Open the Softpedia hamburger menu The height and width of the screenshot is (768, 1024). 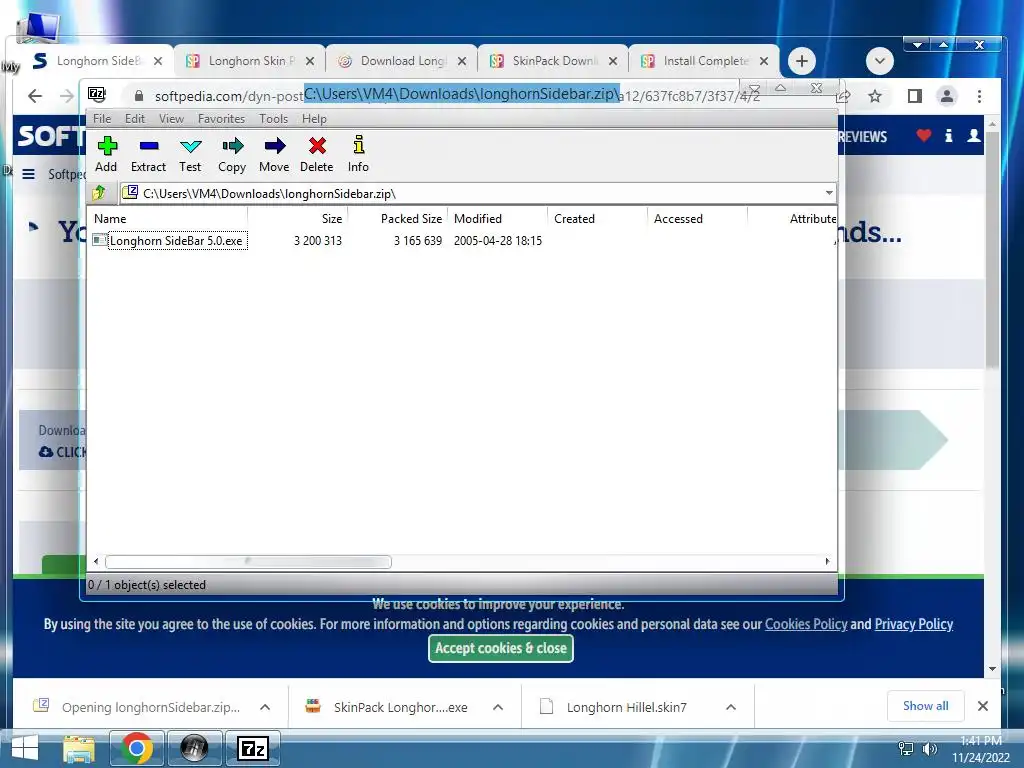[x=29, y=174]
